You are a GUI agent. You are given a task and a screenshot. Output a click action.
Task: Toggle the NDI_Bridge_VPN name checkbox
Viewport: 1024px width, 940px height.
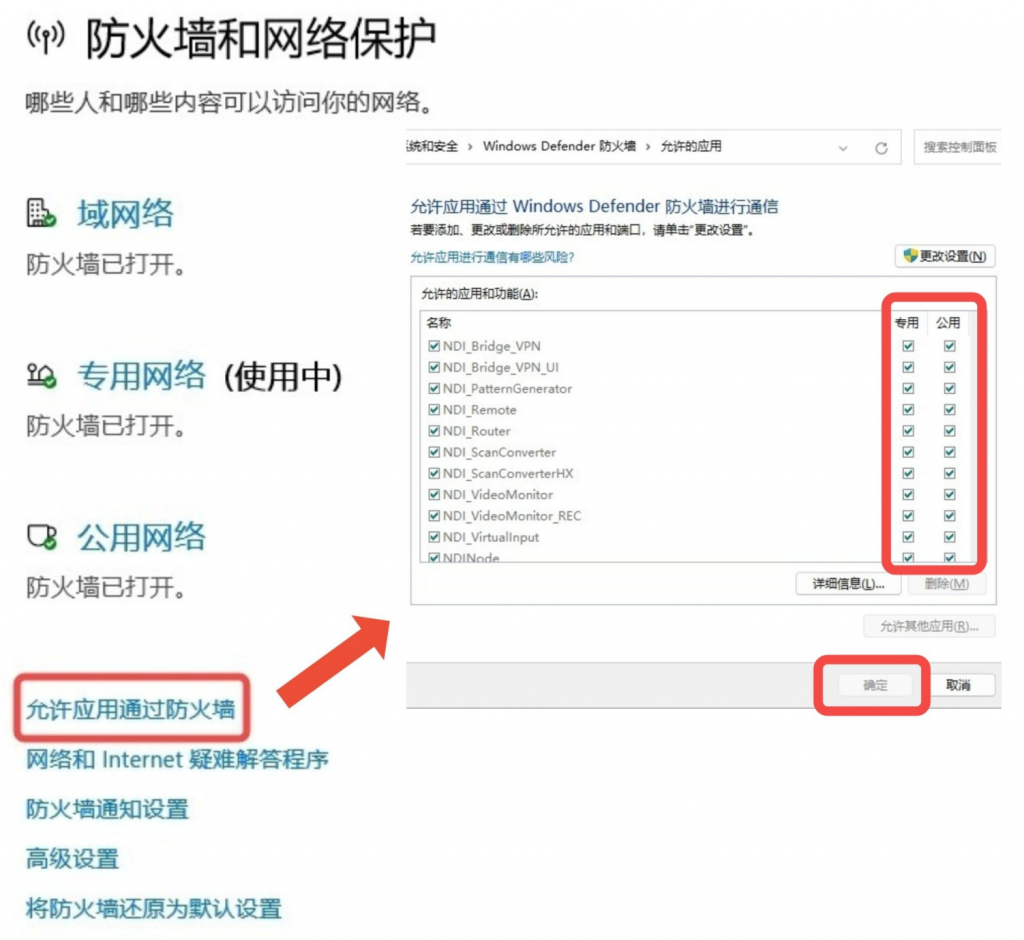pyautogui.click(x=434, y=346)
